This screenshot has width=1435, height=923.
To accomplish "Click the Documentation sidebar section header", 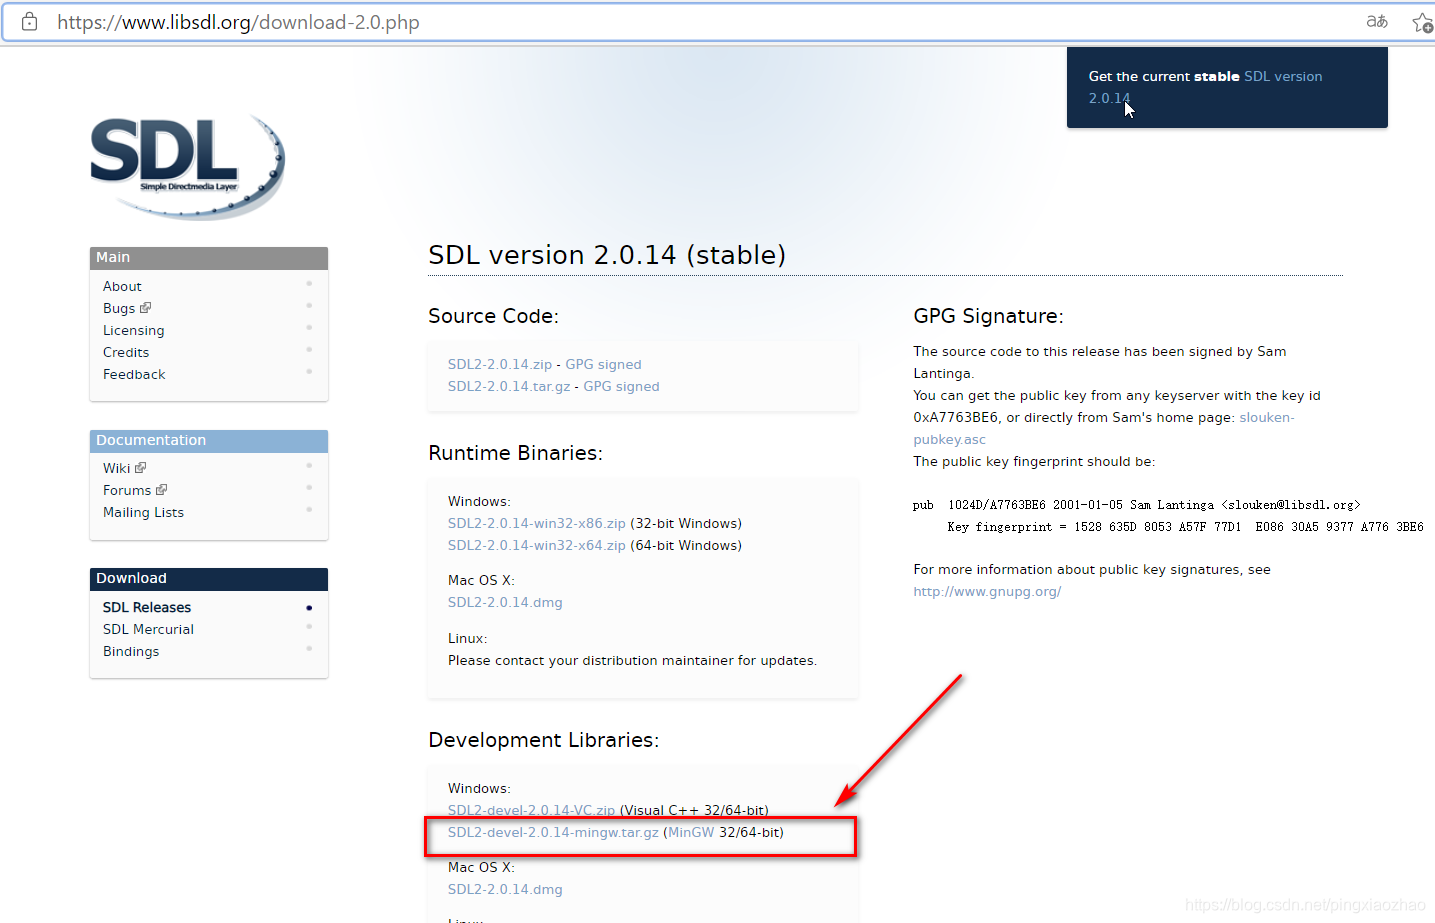I will pos(209,441).
